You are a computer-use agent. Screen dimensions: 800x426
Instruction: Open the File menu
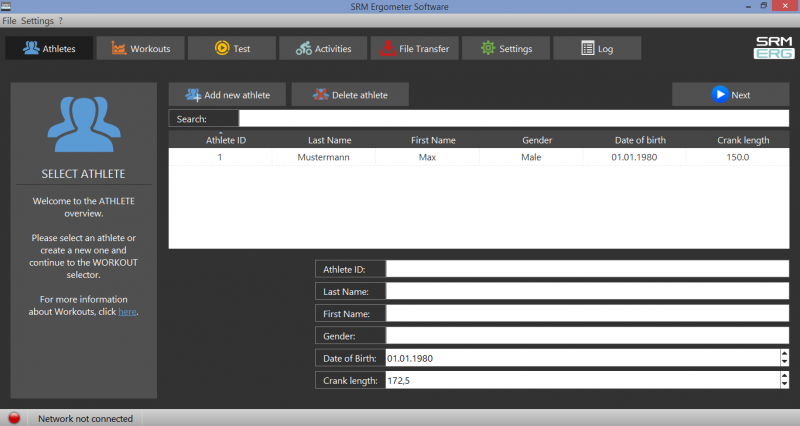(x=9, y=21)
